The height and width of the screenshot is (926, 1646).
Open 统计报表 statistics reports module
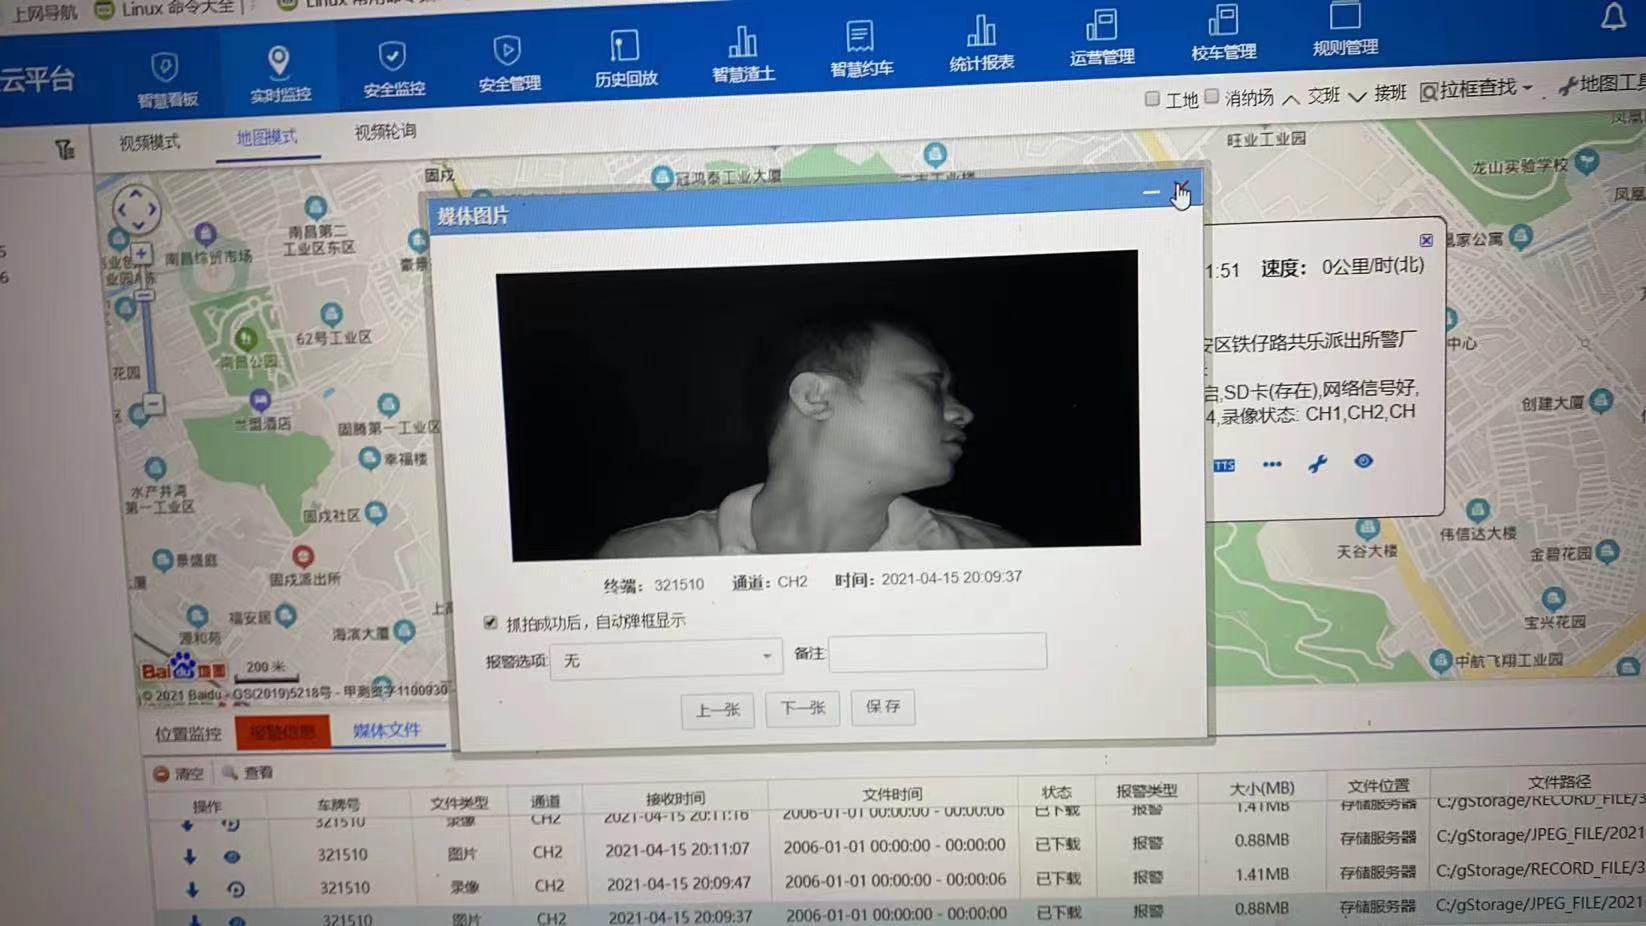pyautogui.click(x=981, y=44)
